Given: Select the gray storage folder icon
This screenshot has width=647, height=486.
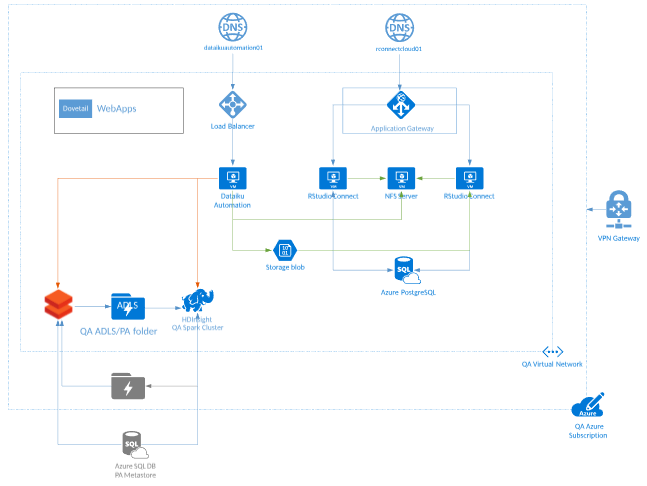Looking at the screenshot, I should pos(128,385).
